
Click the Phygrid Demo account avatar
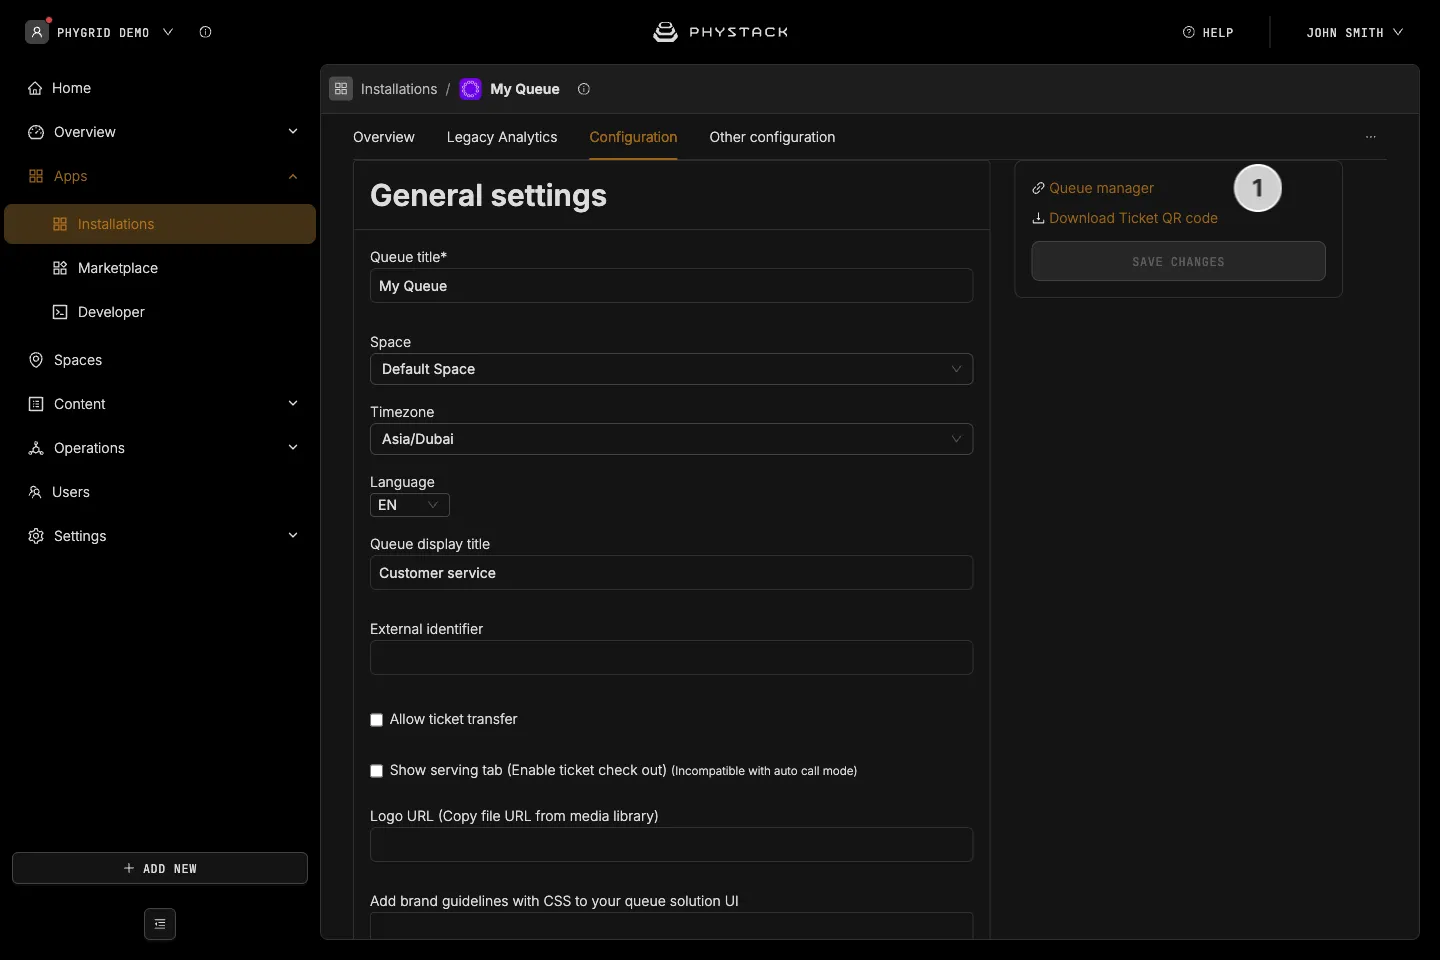pyautogui.click(x=37, y=32)
